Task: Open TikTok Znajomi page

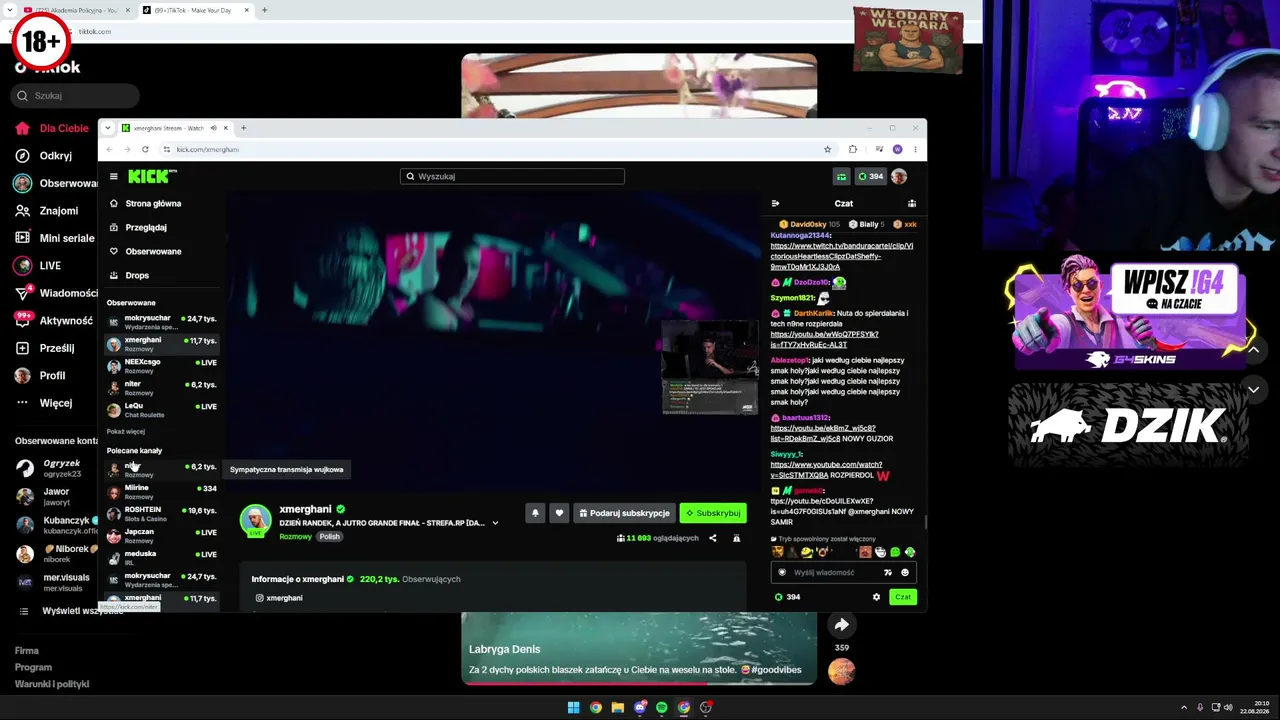Action: click(x=58, y=211)
